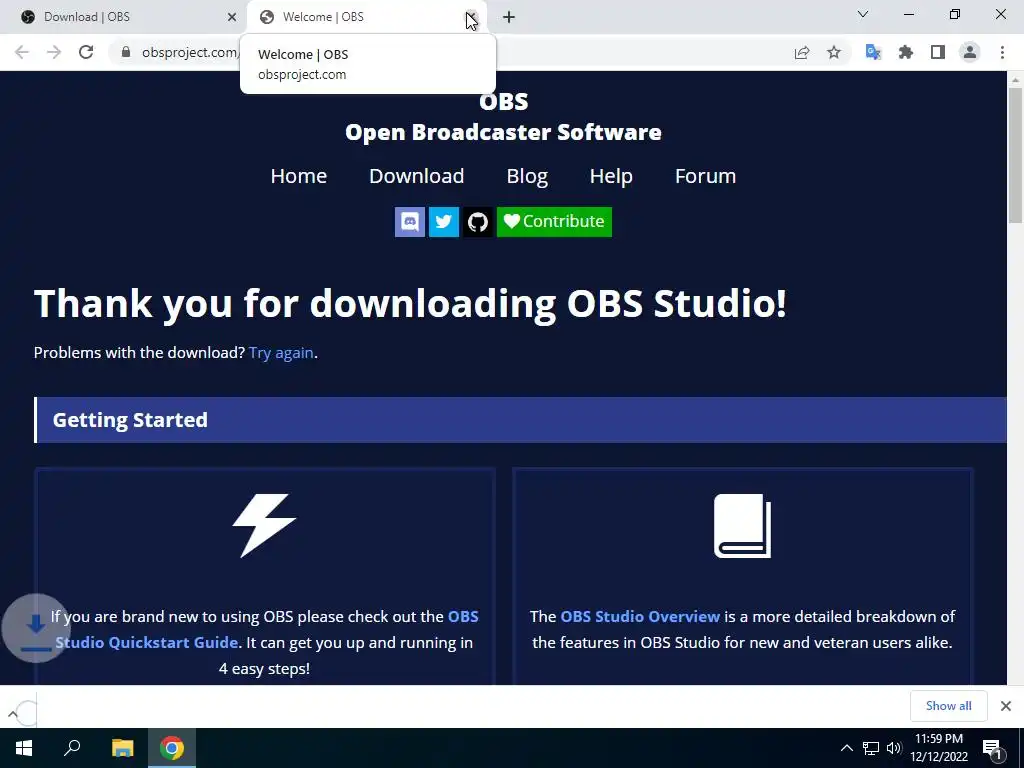Viewport: 1024px width, 768px height.
Task: Share this page icon
Action: click(x=802, y=52)
